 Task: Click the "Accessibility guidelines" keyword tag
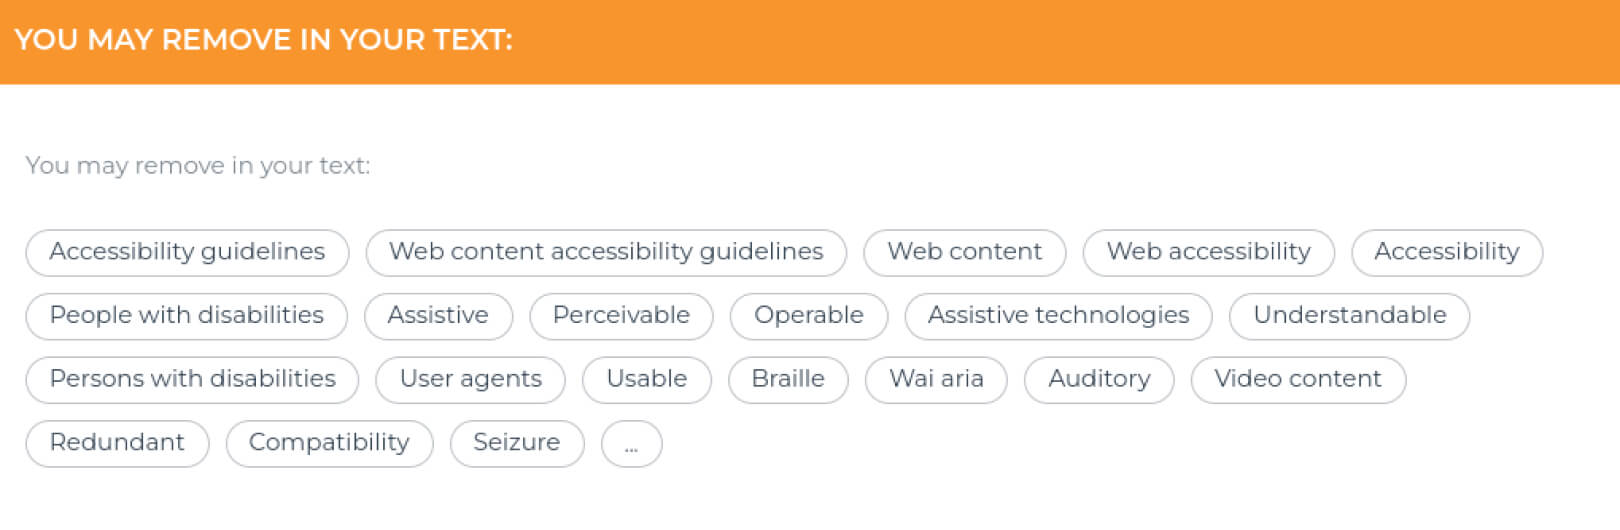coord(187,252)
